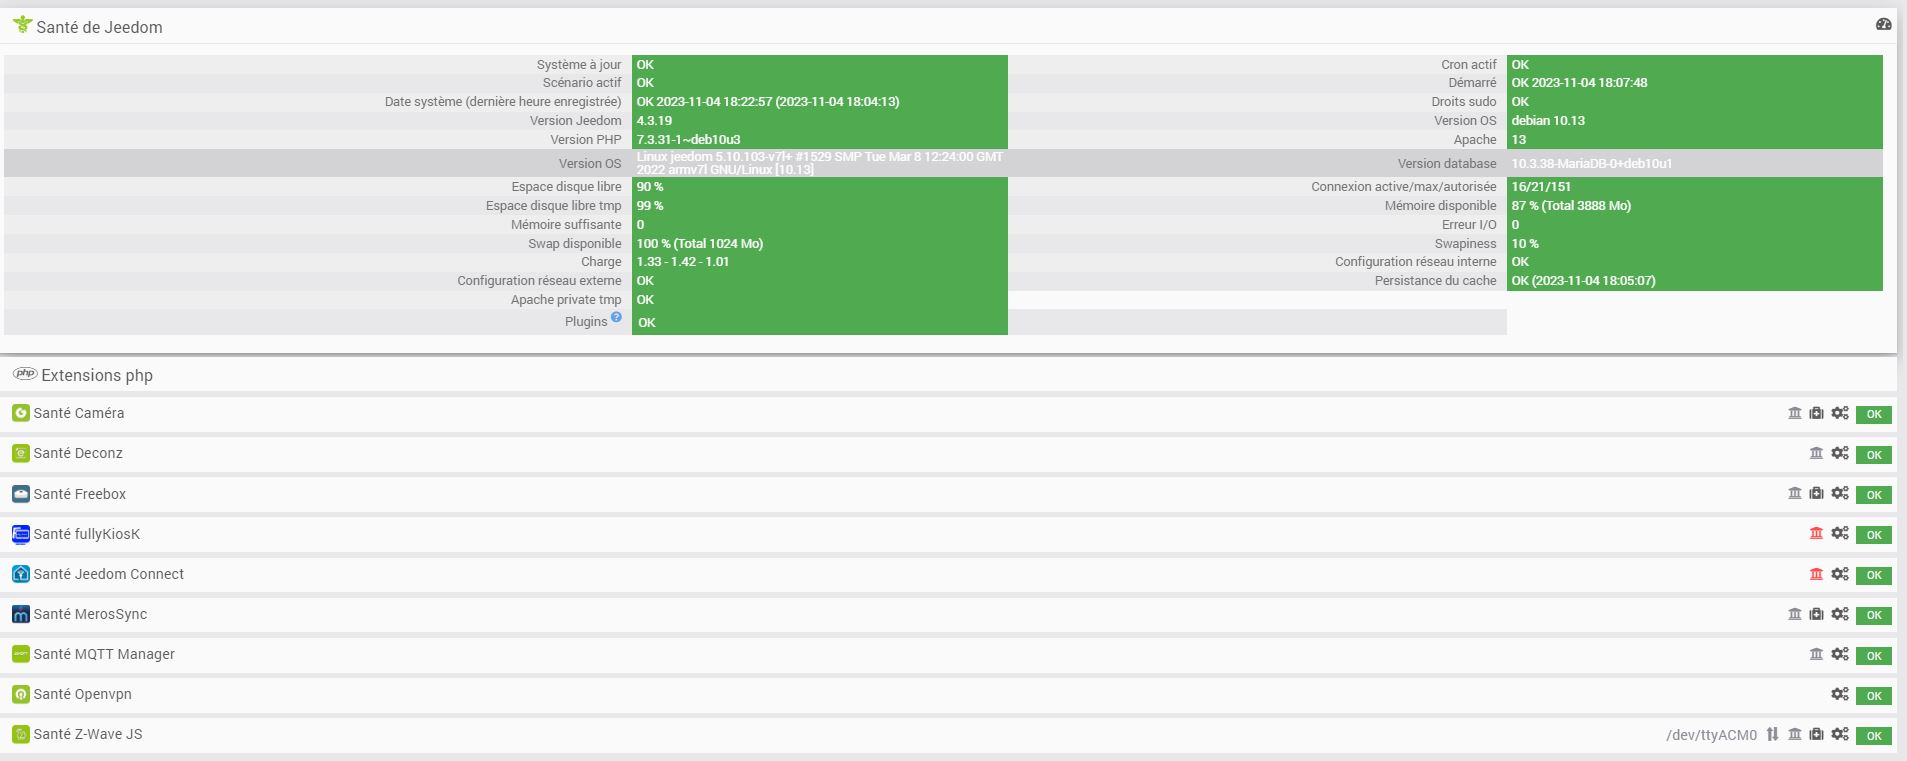Click the OK badge in Santé fullyKiosK row
The image size is (1907, 761).
click(x=1874, y=534)
